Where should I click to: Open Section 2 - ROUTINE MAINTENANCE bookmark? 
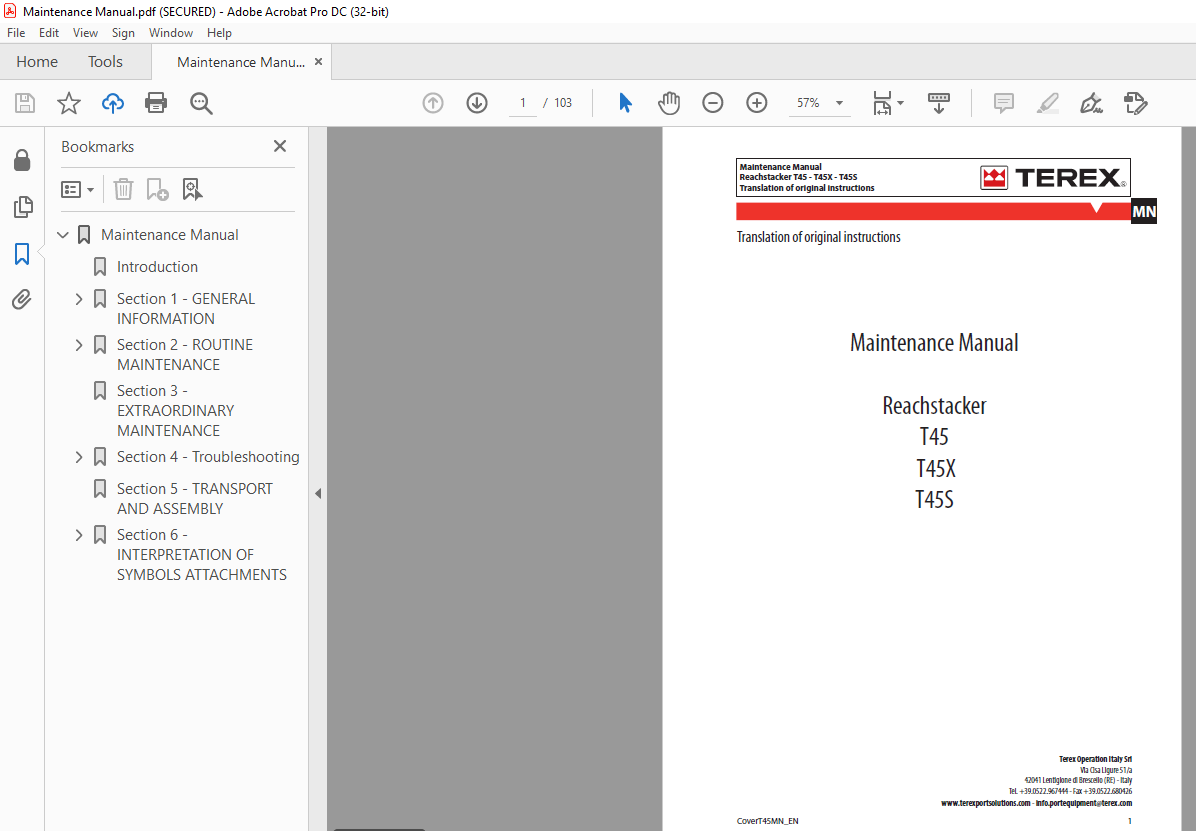click(x=185, y=355)
